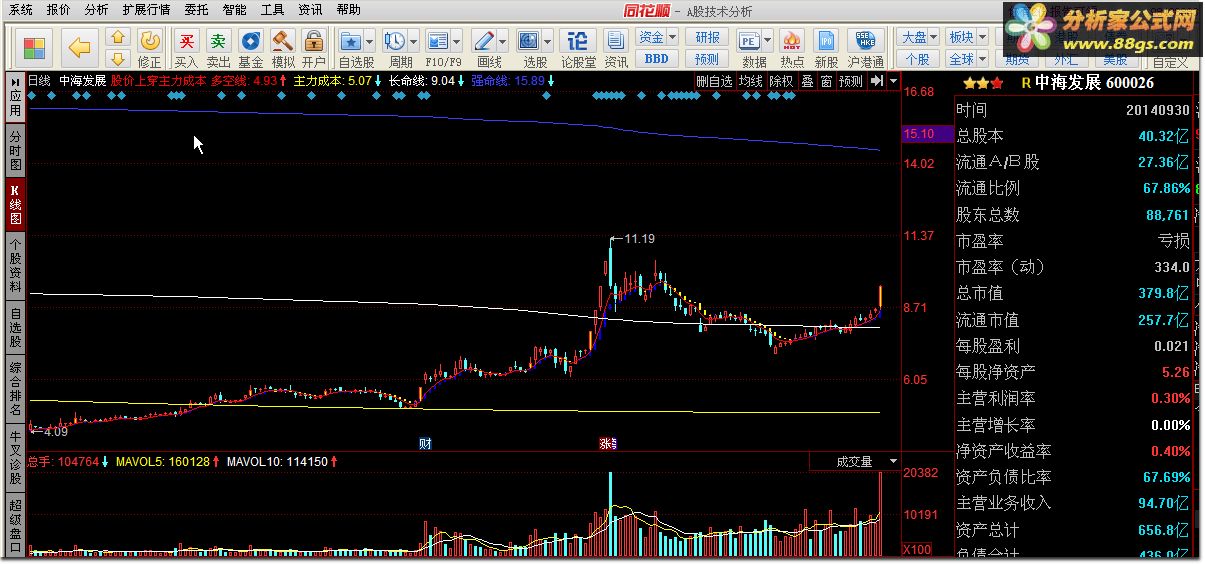The height and width of the screenshot is (564, 1205).
Task: Expand the chart toolbar dropdown arrow
Action: [892, 81]
